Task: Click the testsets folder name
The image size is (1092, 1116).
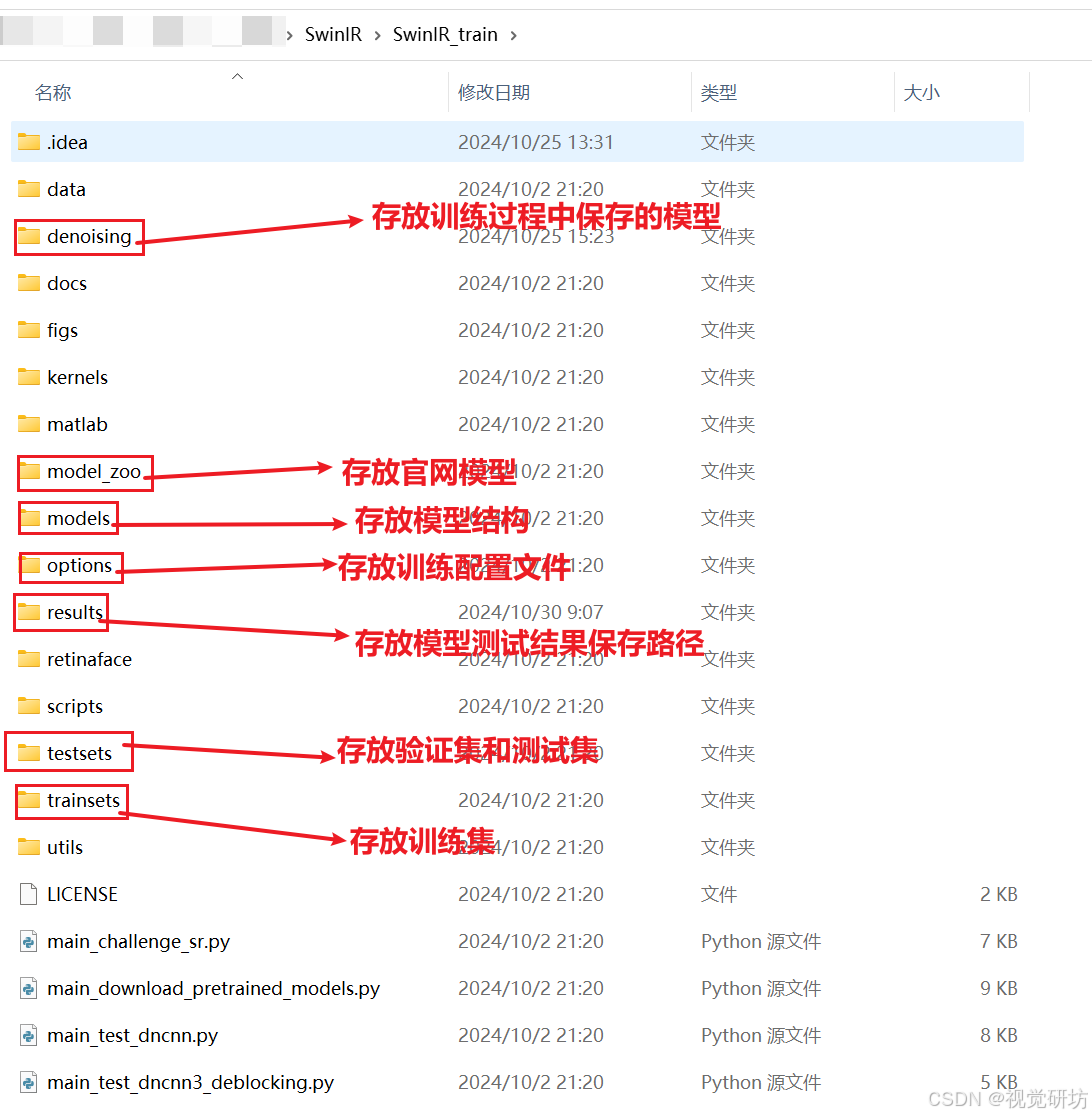Action: pyautogui.click(x=80, y=753)
